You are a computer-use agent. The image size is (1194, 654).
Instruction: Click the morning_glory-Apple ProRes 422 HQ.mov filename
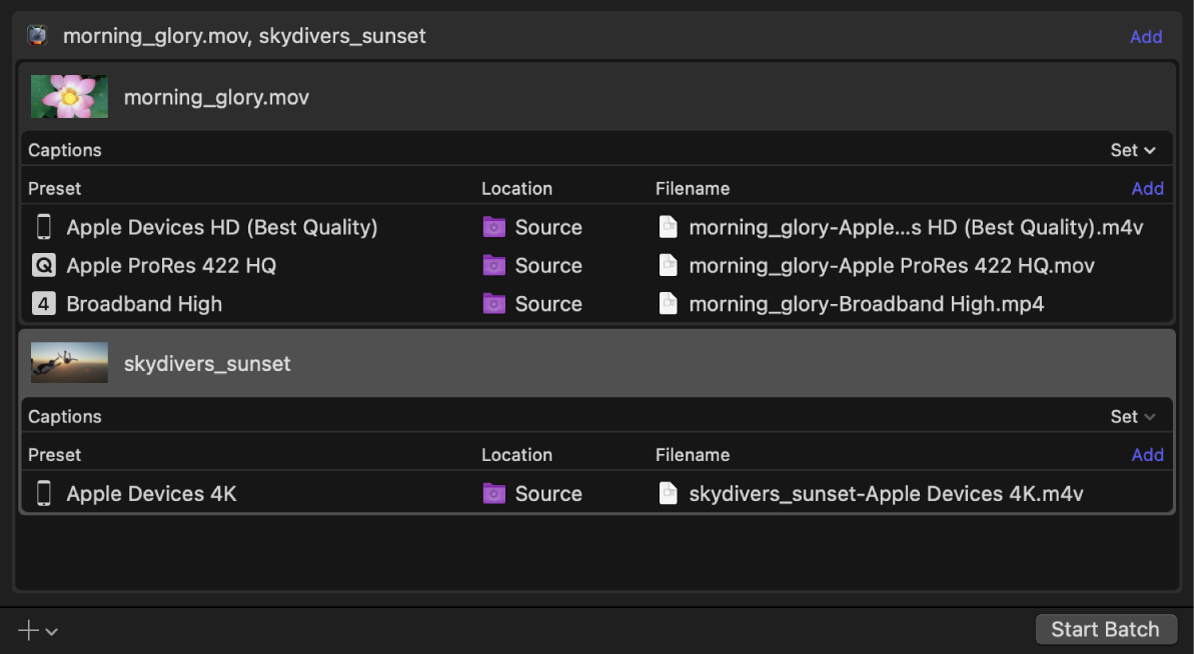(x=891, y=266)
